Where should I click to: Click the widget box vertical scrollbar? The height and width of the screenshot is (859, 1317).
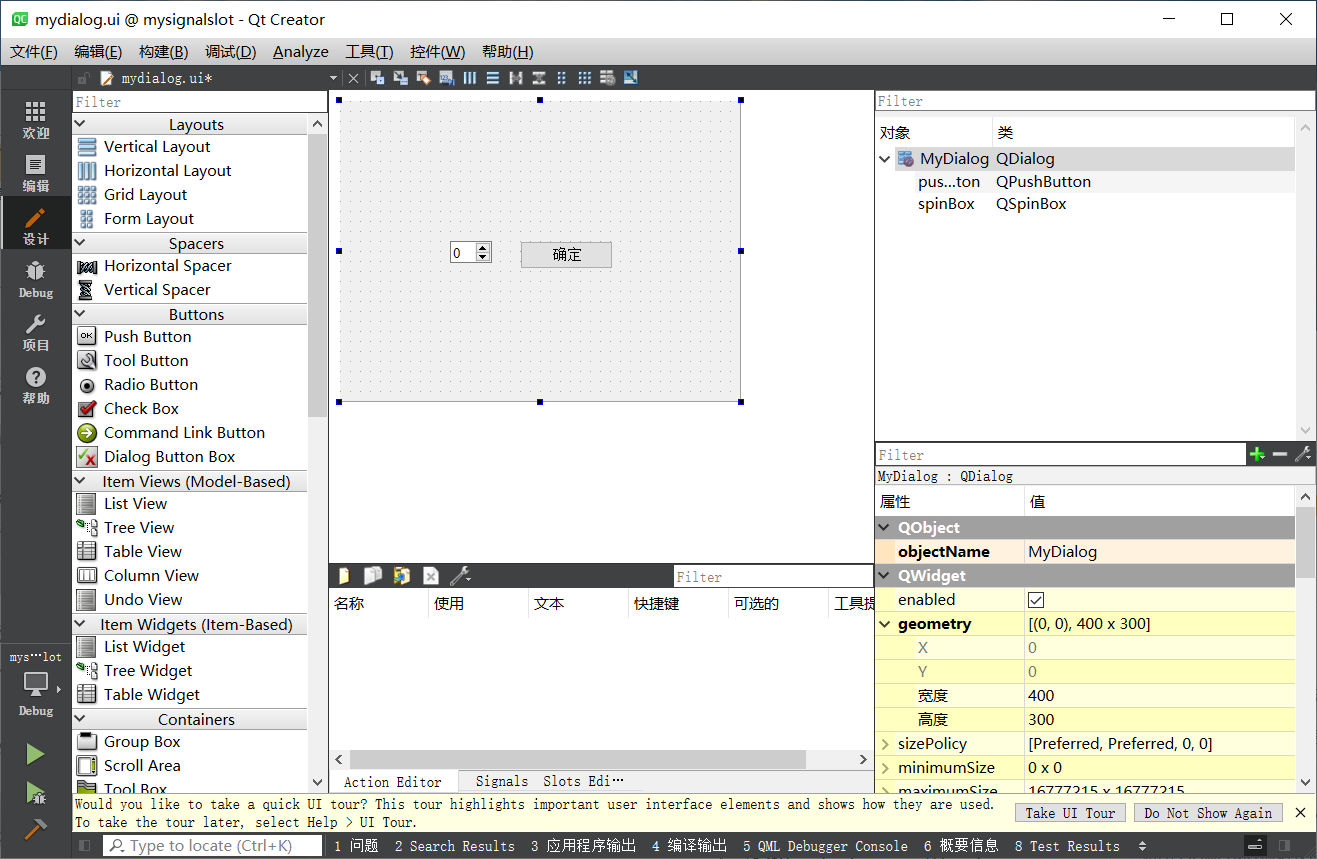coord(318,274)
